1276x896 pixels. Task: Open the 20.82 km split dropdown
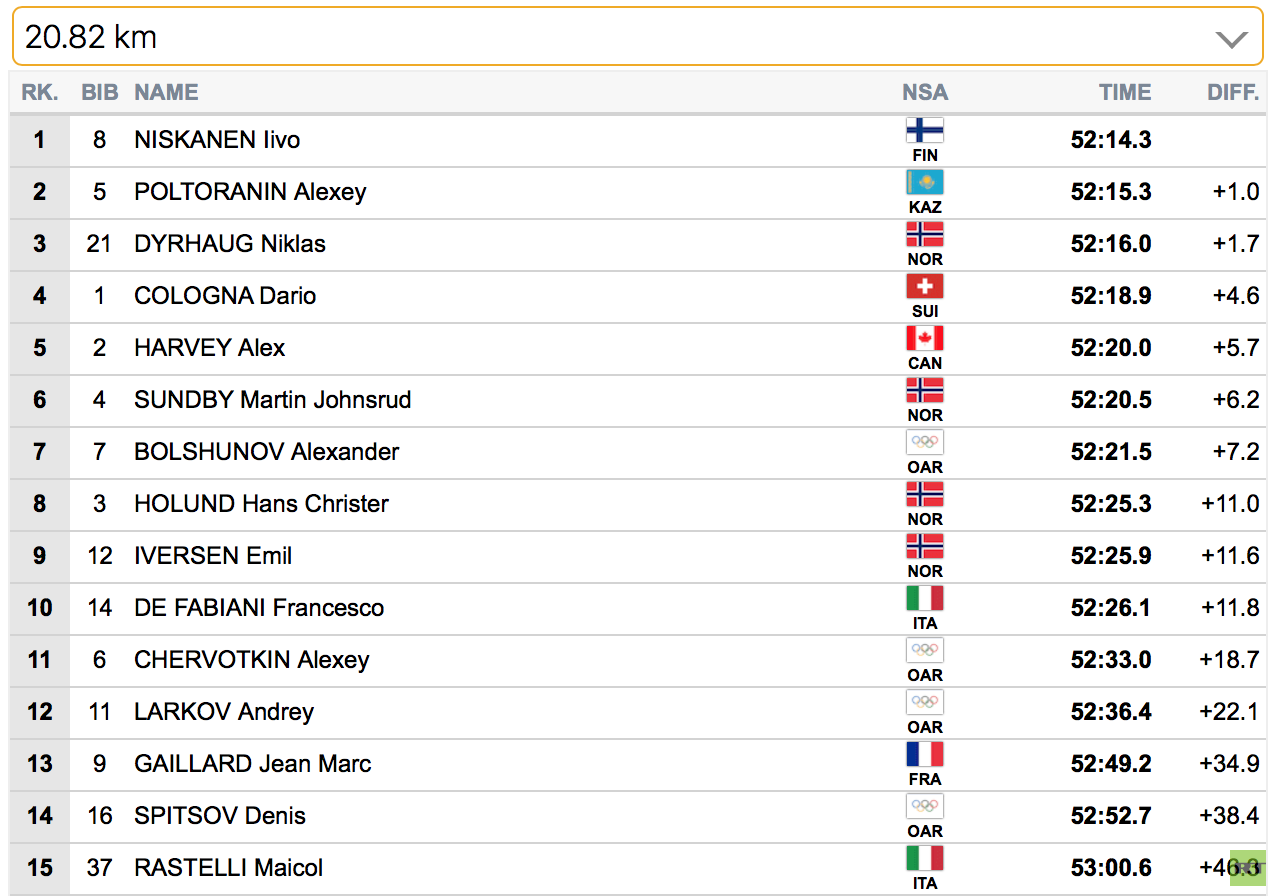tap(638, 37)
